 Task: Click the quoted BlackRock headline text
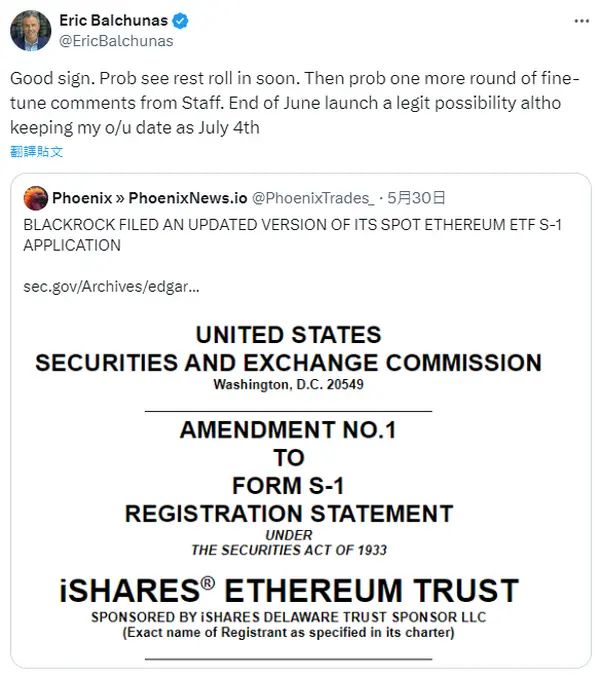point(293,235)
